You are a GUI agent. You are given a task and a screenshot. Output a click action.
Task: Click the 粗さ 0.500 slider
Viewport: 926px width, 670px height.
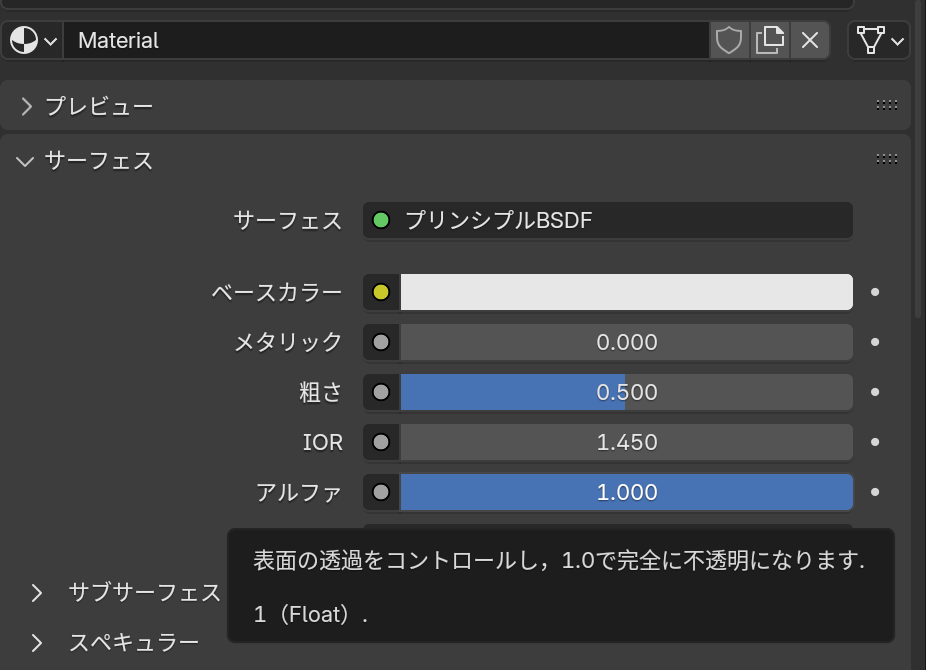(x=627, y=392)
